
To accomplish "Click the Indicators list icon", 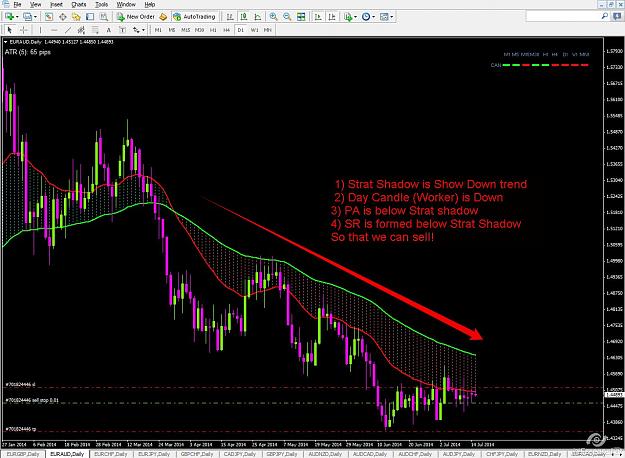I will tap(348, 17).
